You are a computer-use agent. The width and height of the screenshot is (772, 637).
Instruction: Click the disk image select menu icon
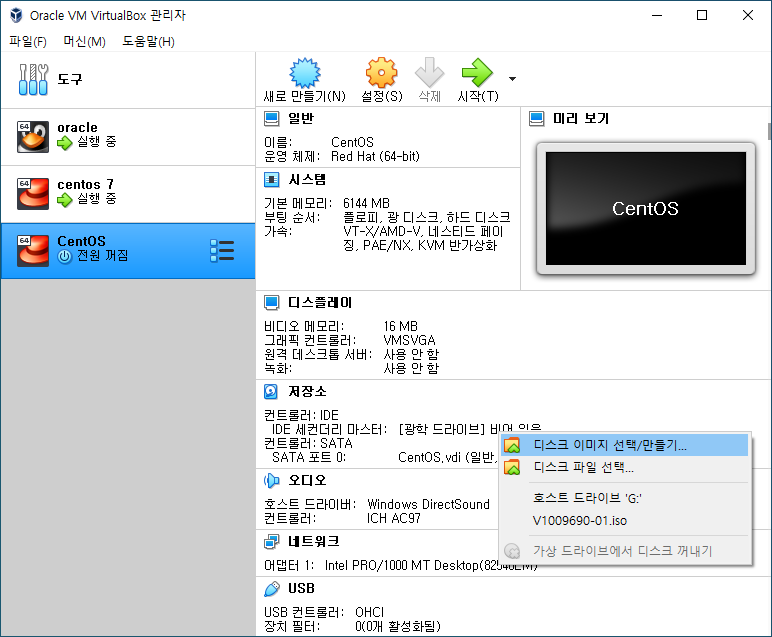pos(512,446)
